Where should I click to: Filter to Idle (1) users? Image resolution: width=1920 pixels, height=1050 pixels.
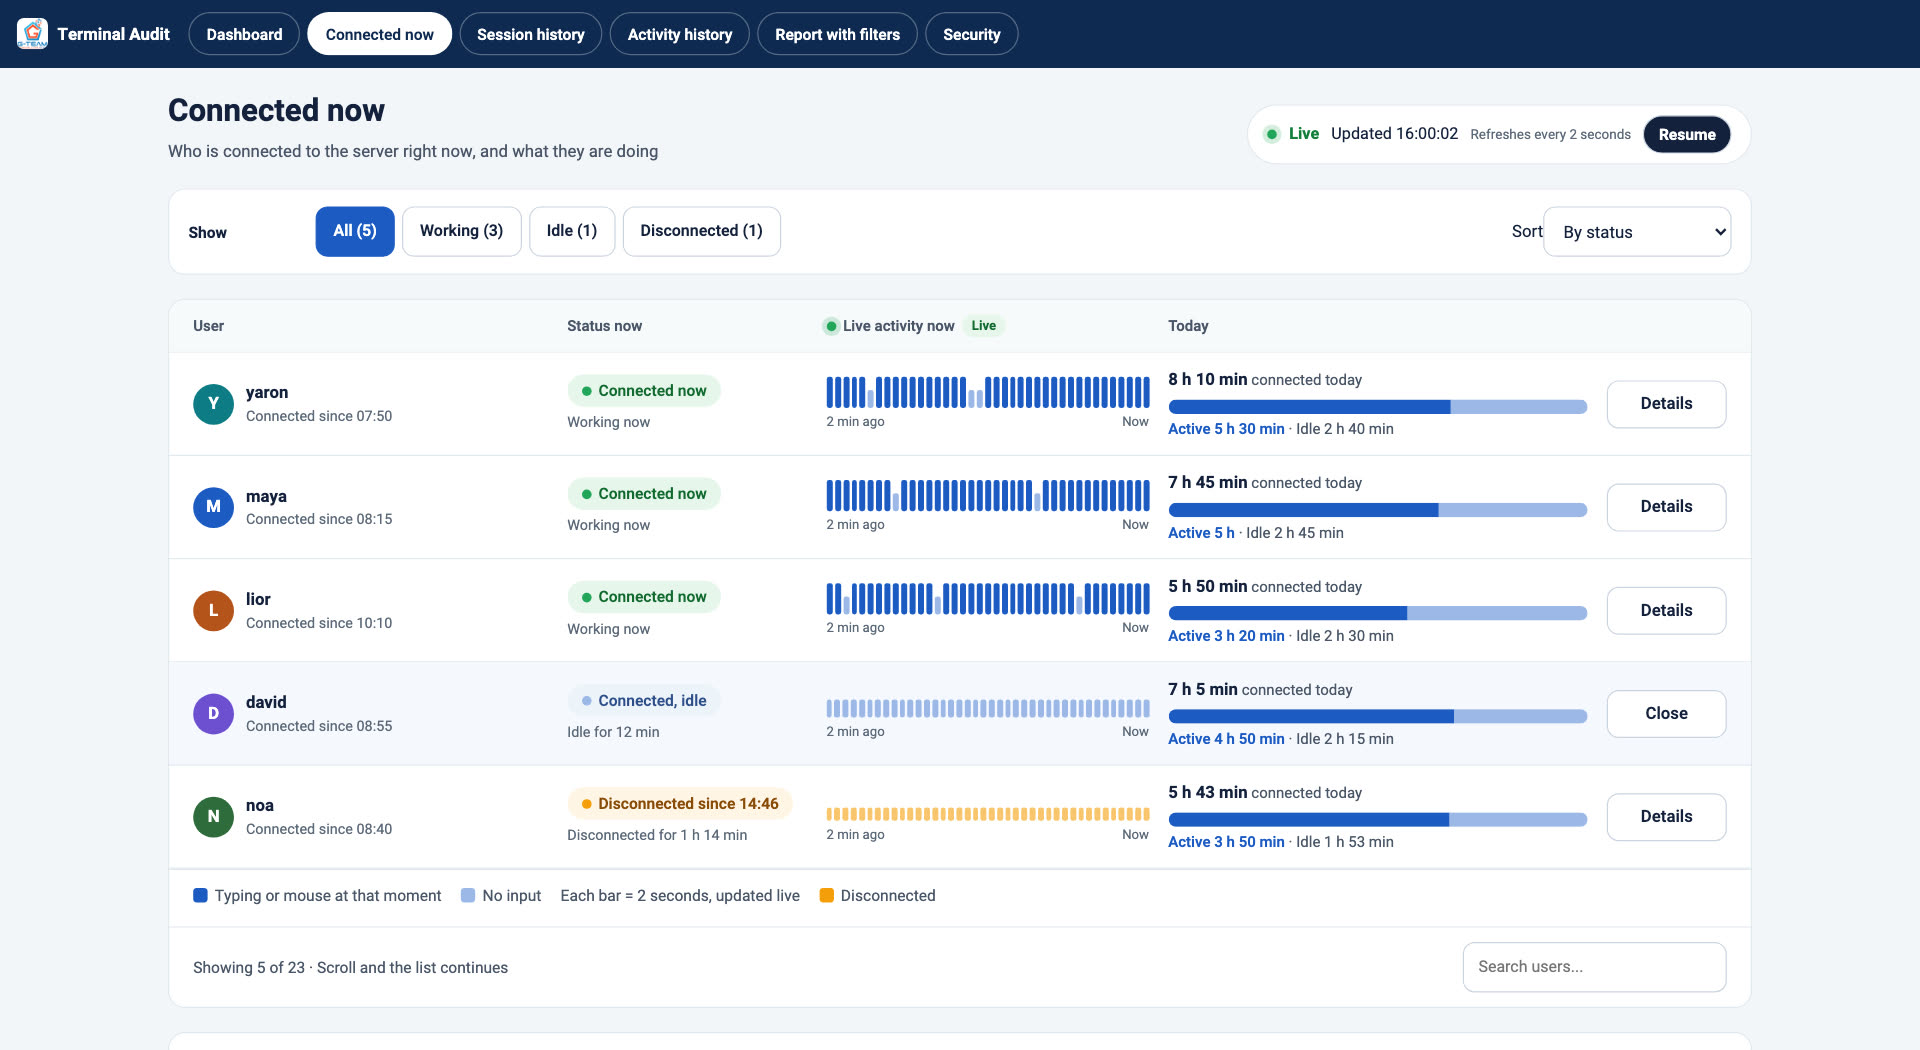point(572,231)
